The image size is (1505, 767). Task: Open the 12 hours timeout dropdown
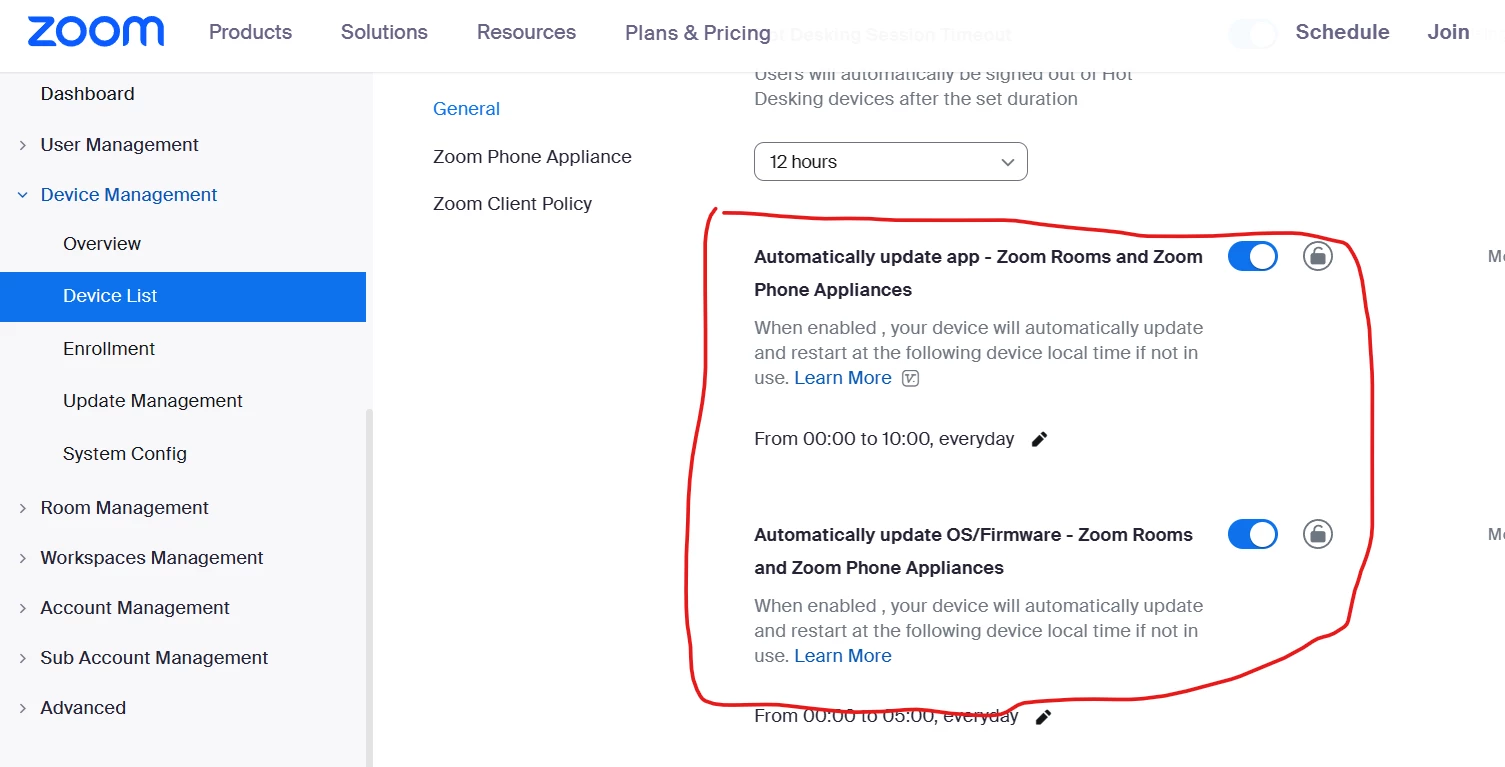(890, 162)
